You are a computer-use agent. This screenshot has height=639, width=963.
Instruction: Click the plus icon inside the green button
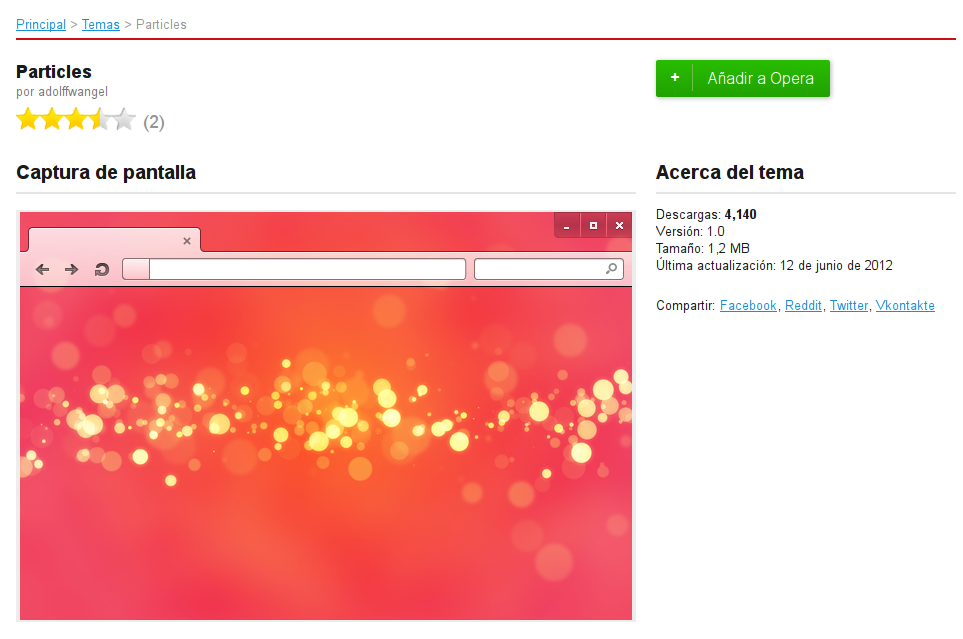click(675, 77)
